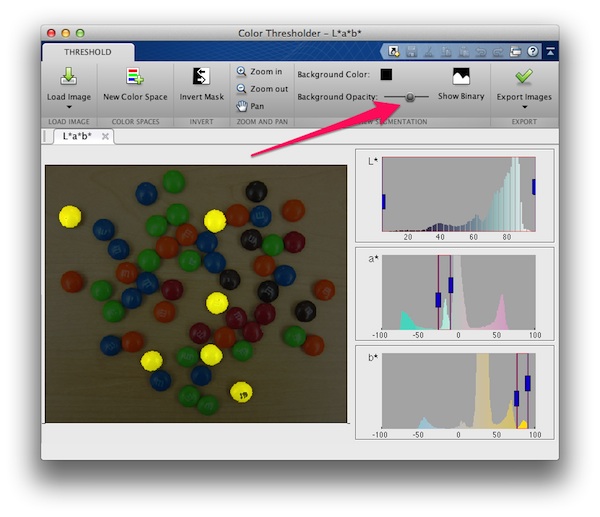Select the L*a*b* document tab
Image resolution: width=600 pixels, height=517 pixels.
[77, 136]
